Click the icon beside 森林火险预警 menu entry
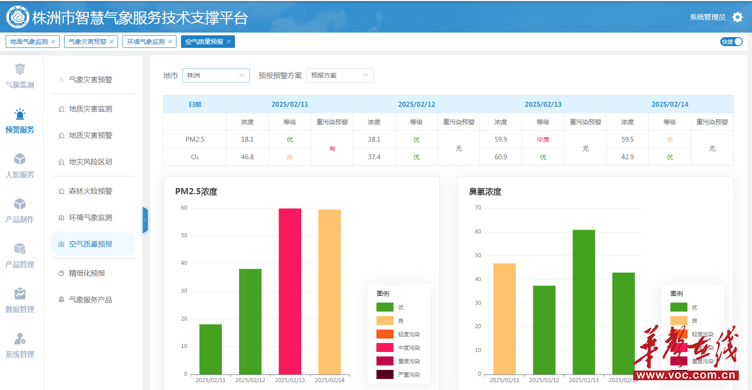 pyautogui.click(x=61, y=191)
